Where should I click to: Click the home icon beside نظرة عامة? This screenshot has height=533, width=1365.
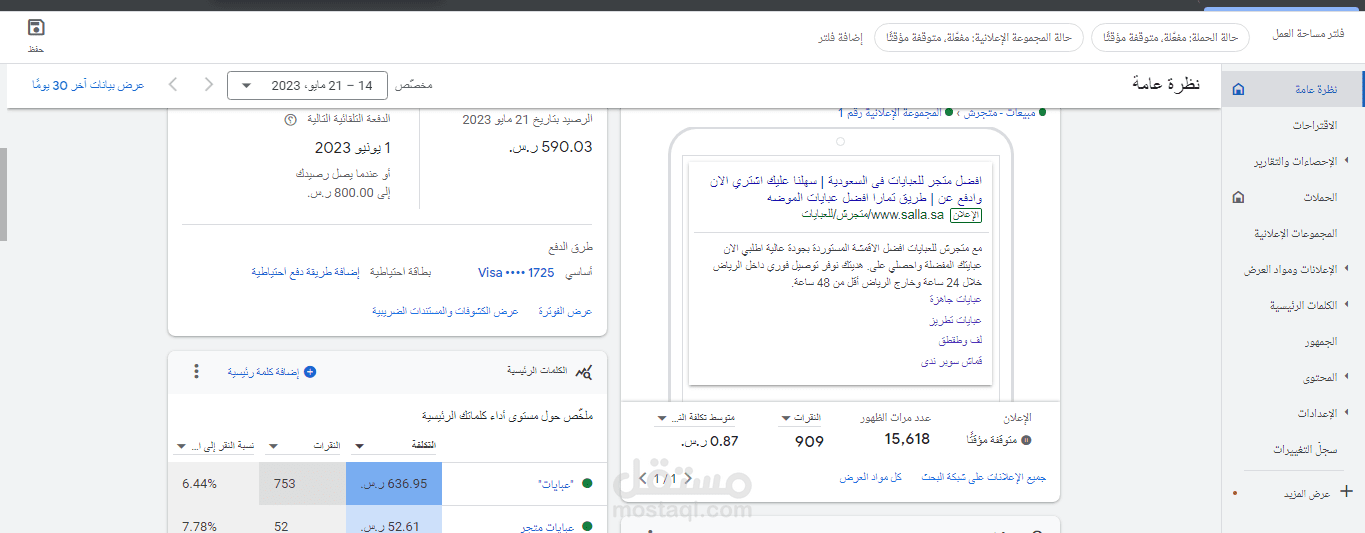click(1238, 89)
